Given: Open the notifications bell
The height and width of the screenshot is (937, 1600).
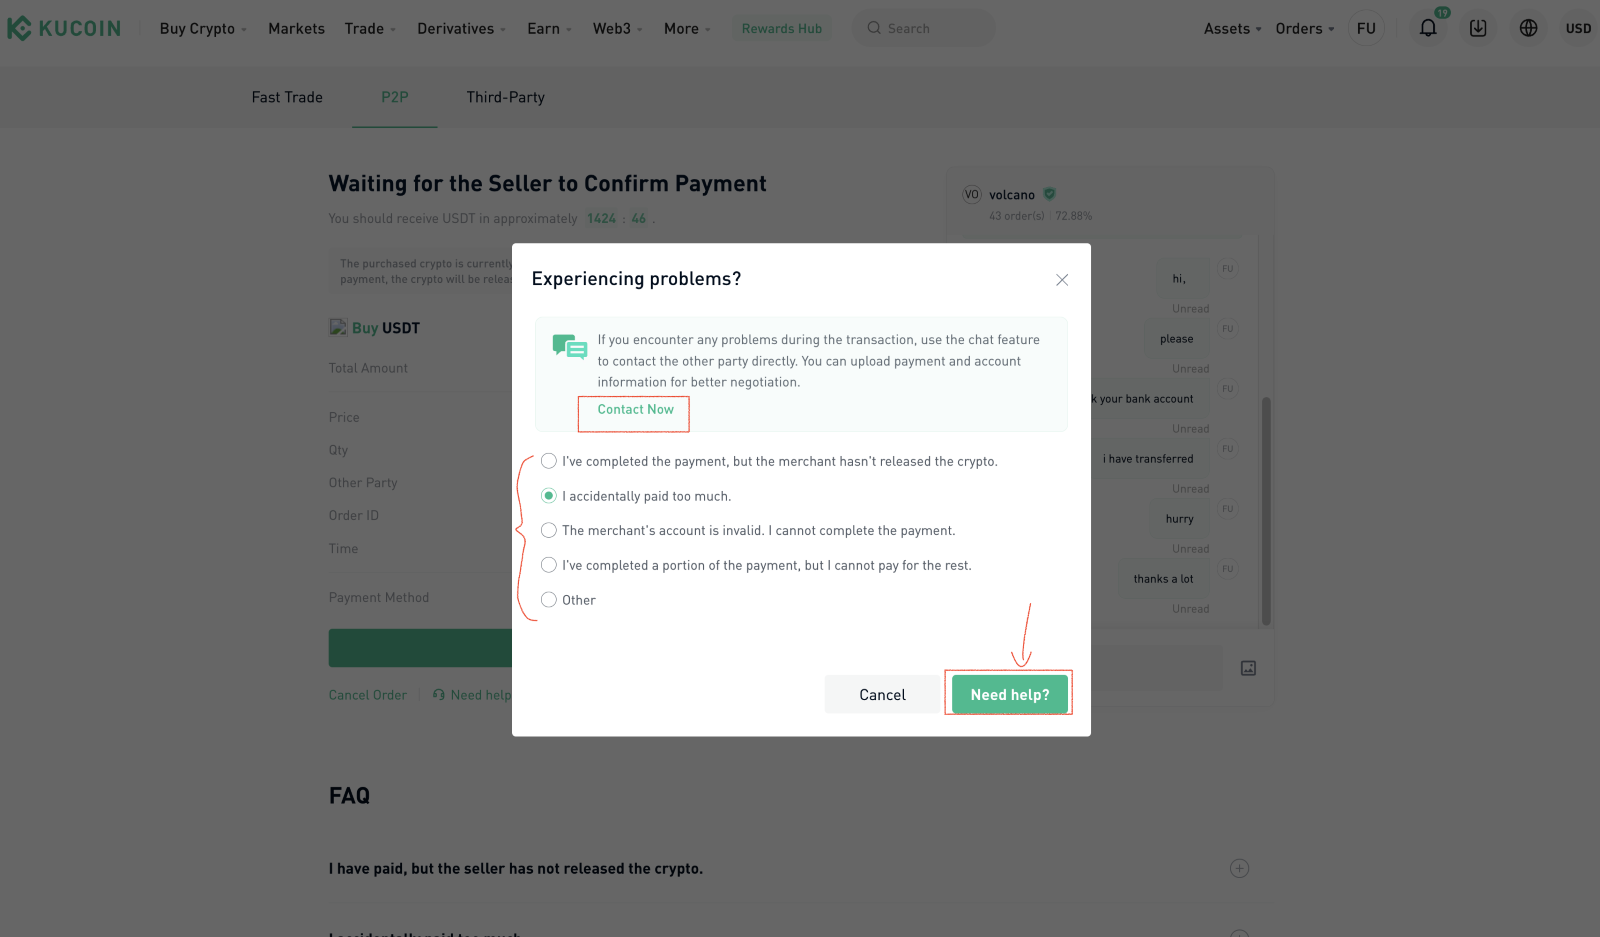Looking at the screenshot, I should pos(1428,28).
